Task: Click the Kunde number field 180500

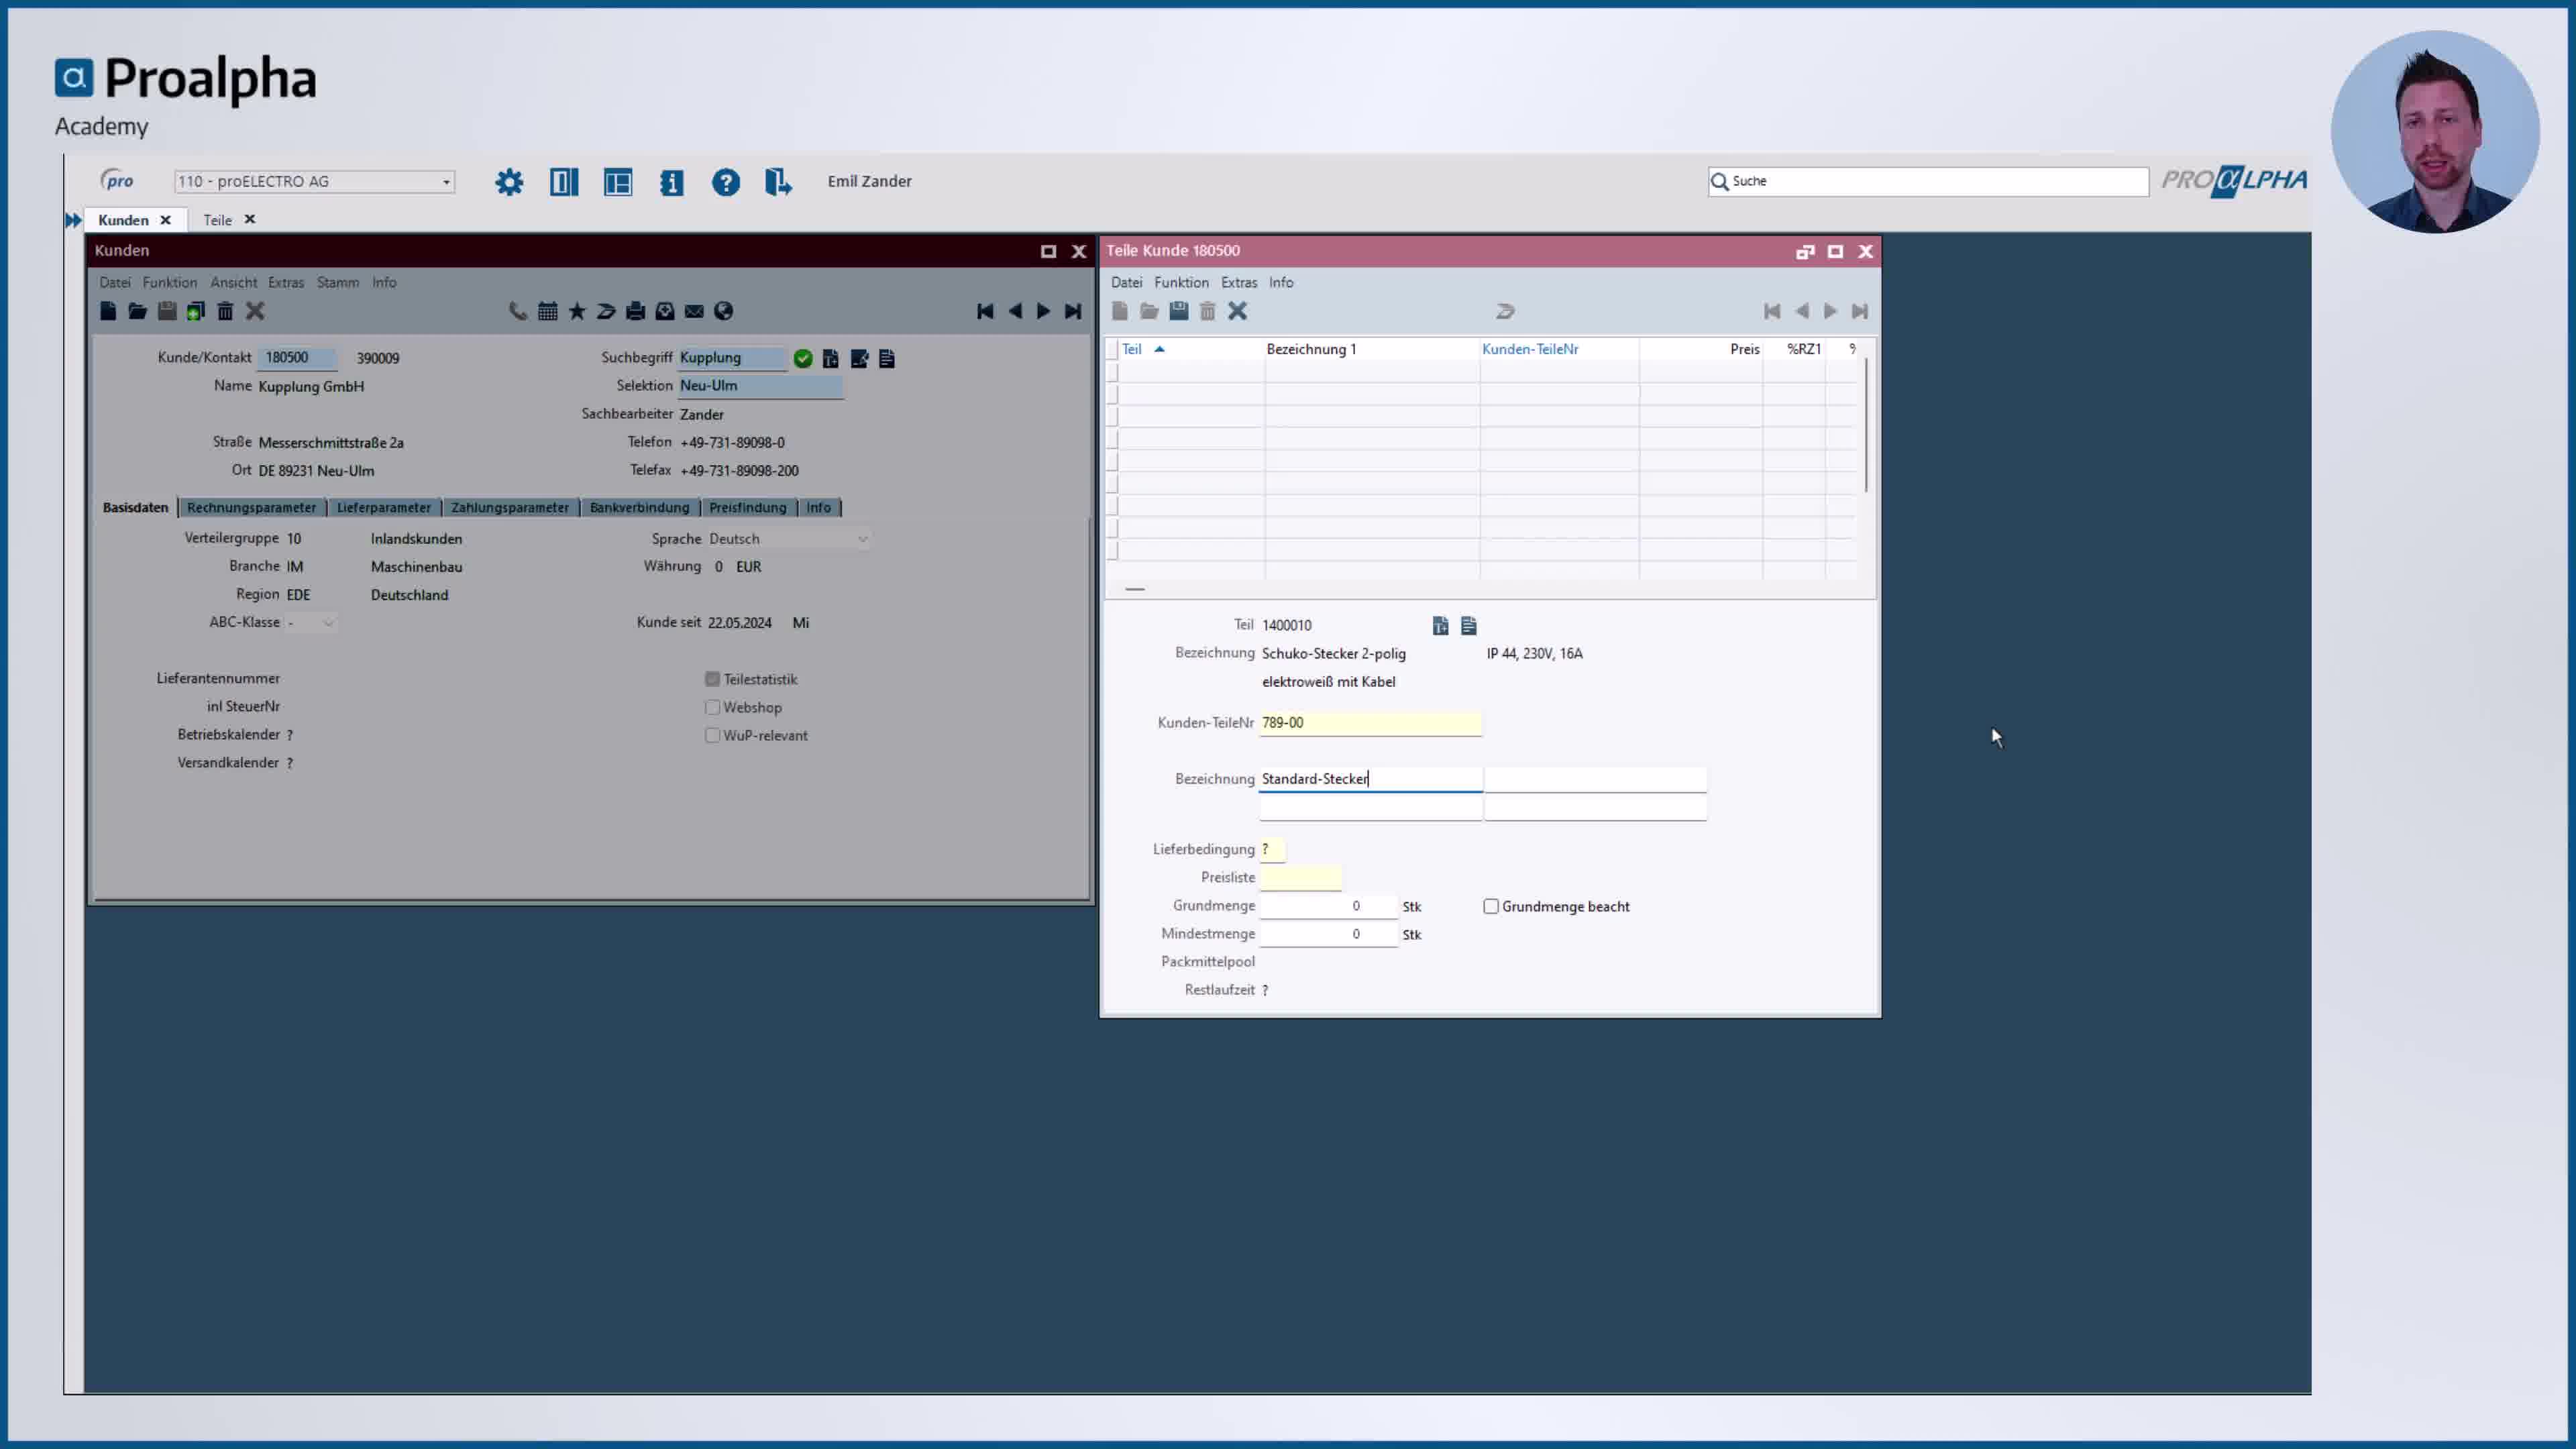Action: (296, 358)
